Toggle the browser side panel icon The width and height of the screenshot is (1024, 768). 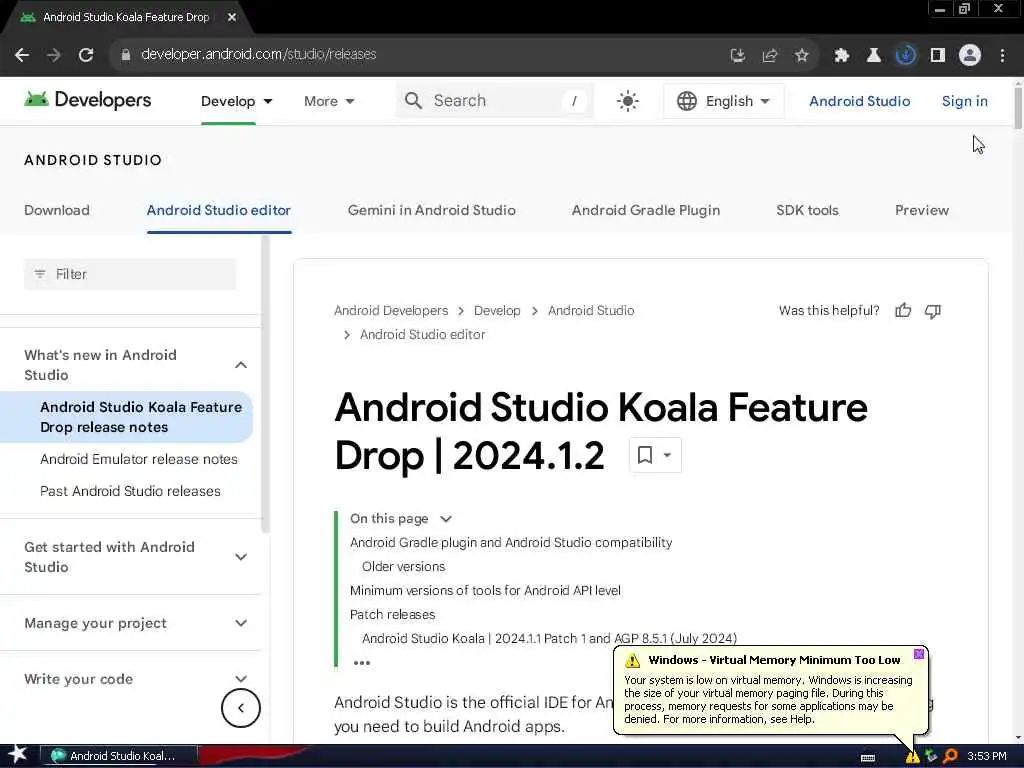click(x=938, y=56)
